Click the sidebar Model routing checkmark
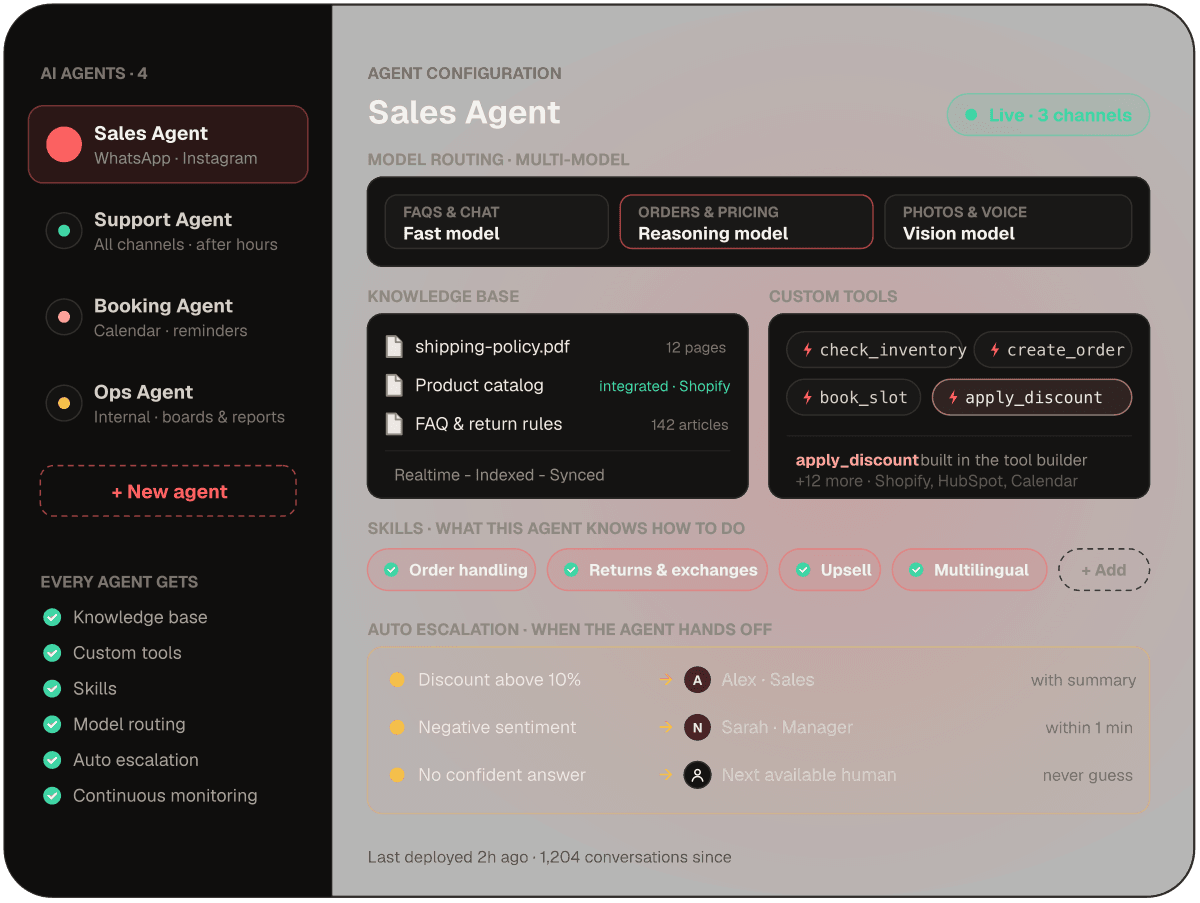This screenshot has width=1200, height=903. (x=52, y=724)
